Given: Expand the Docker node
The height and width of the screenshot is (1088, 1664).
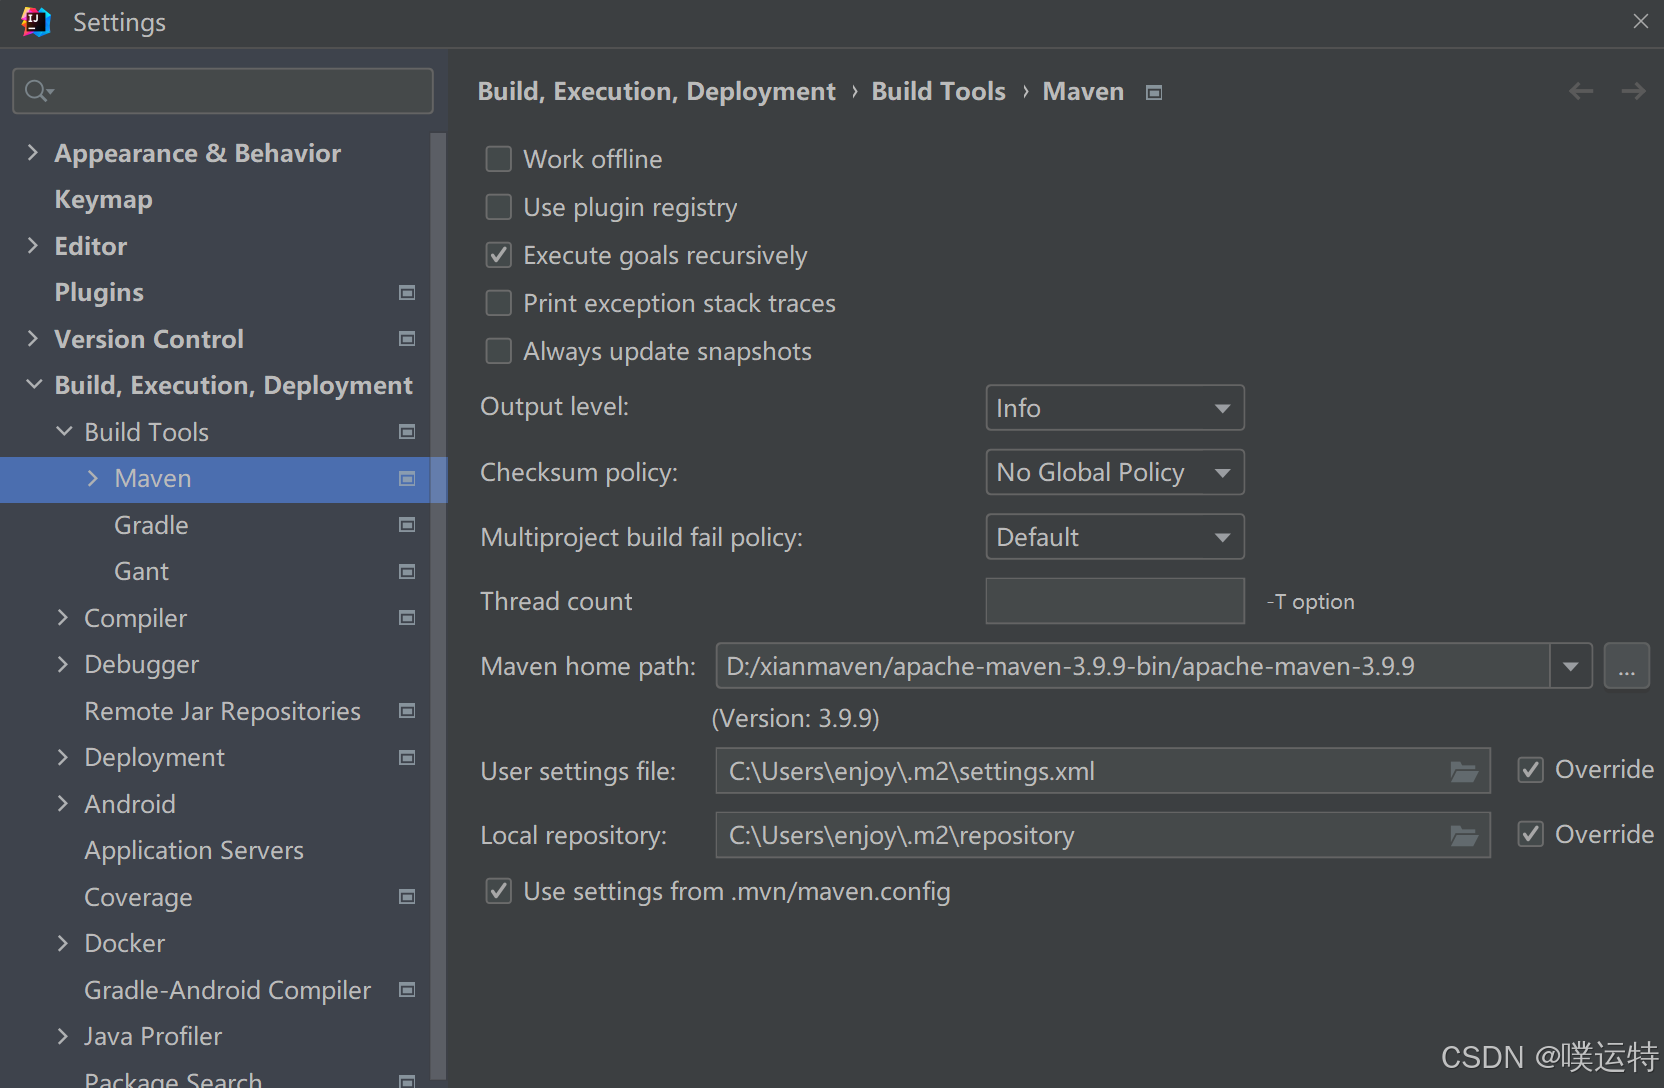Looking at the screenshot, I should (x=63, y=943).
